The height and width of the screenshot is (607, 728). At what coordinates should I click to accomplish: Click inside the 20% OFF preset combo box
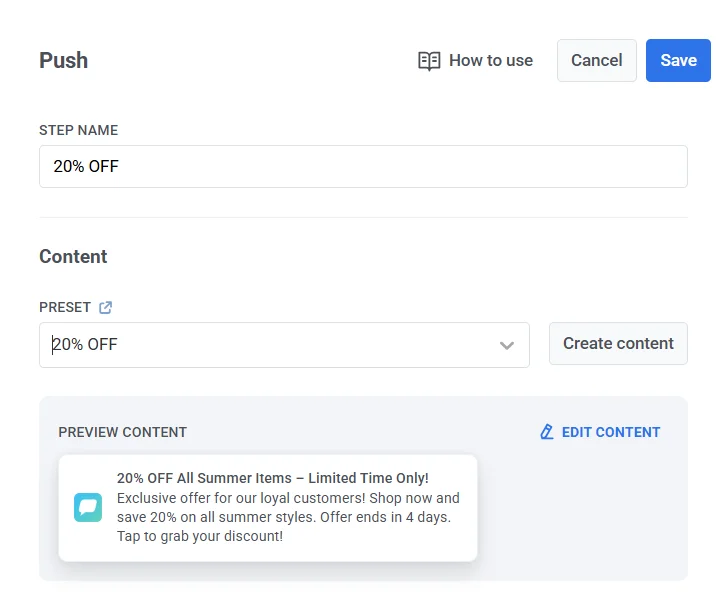[270, 345]
